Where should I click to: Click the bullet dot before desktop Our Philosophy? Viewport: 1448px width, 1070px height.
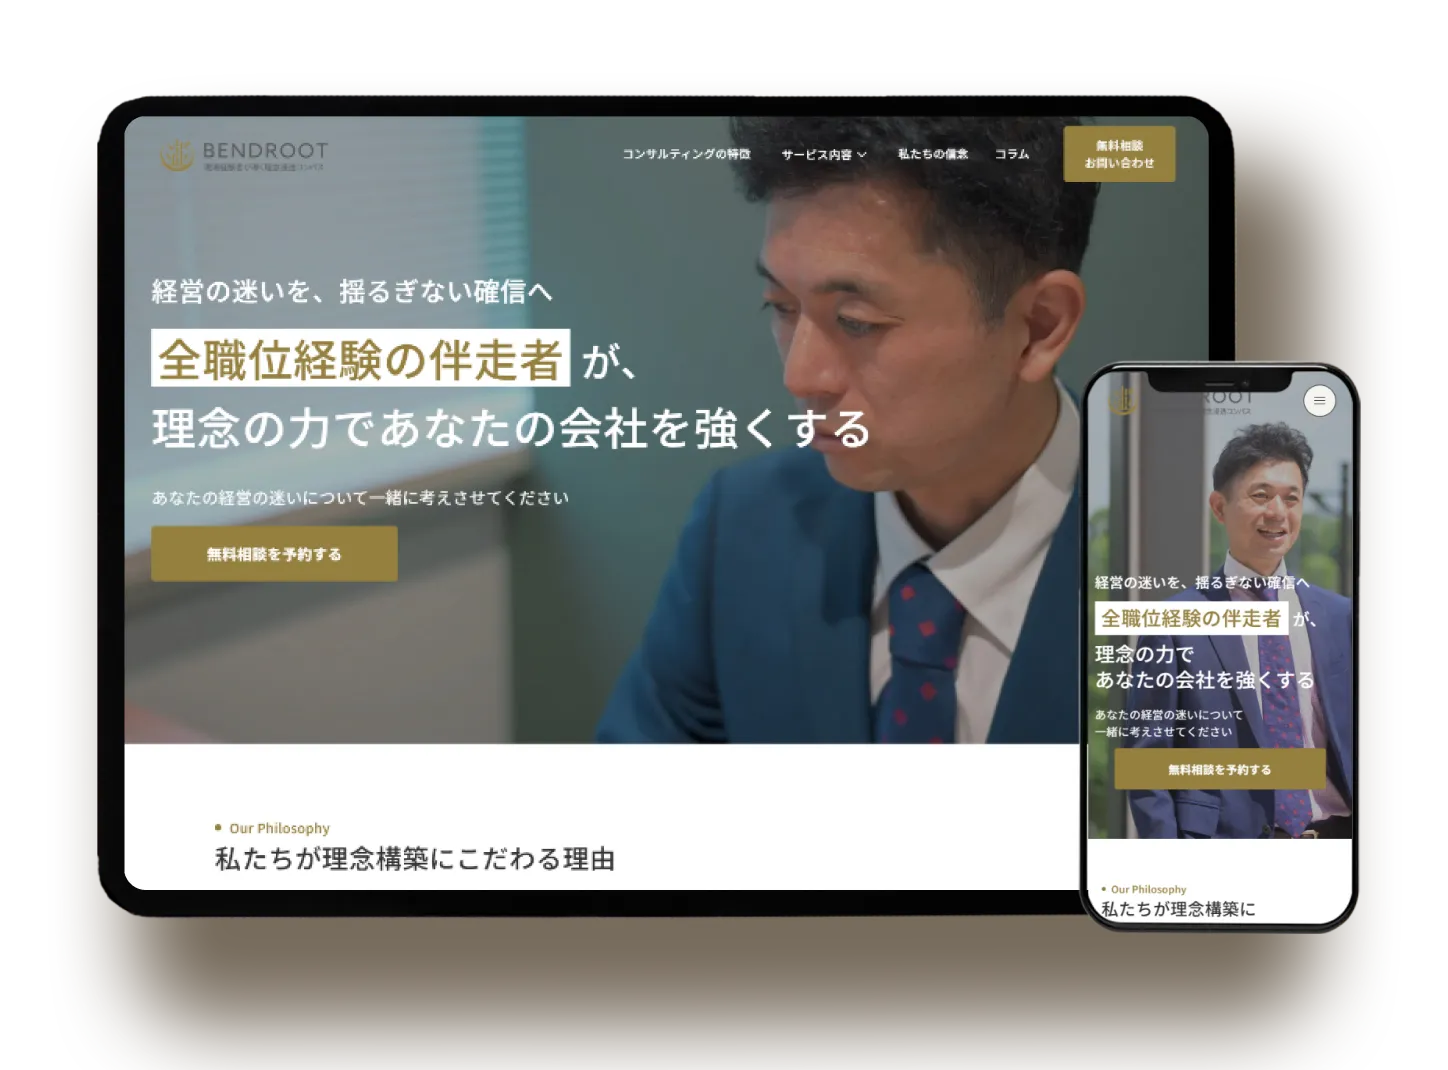coord(218,828)
